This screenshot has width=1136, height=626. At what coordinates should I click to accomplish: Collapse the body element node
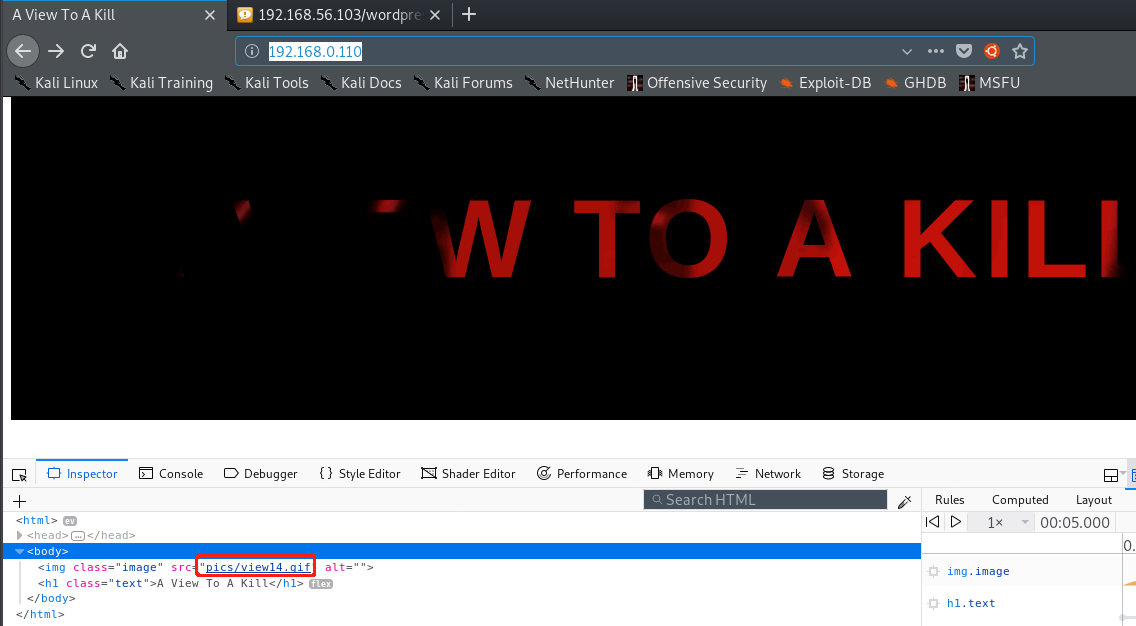tap(20, 551)
